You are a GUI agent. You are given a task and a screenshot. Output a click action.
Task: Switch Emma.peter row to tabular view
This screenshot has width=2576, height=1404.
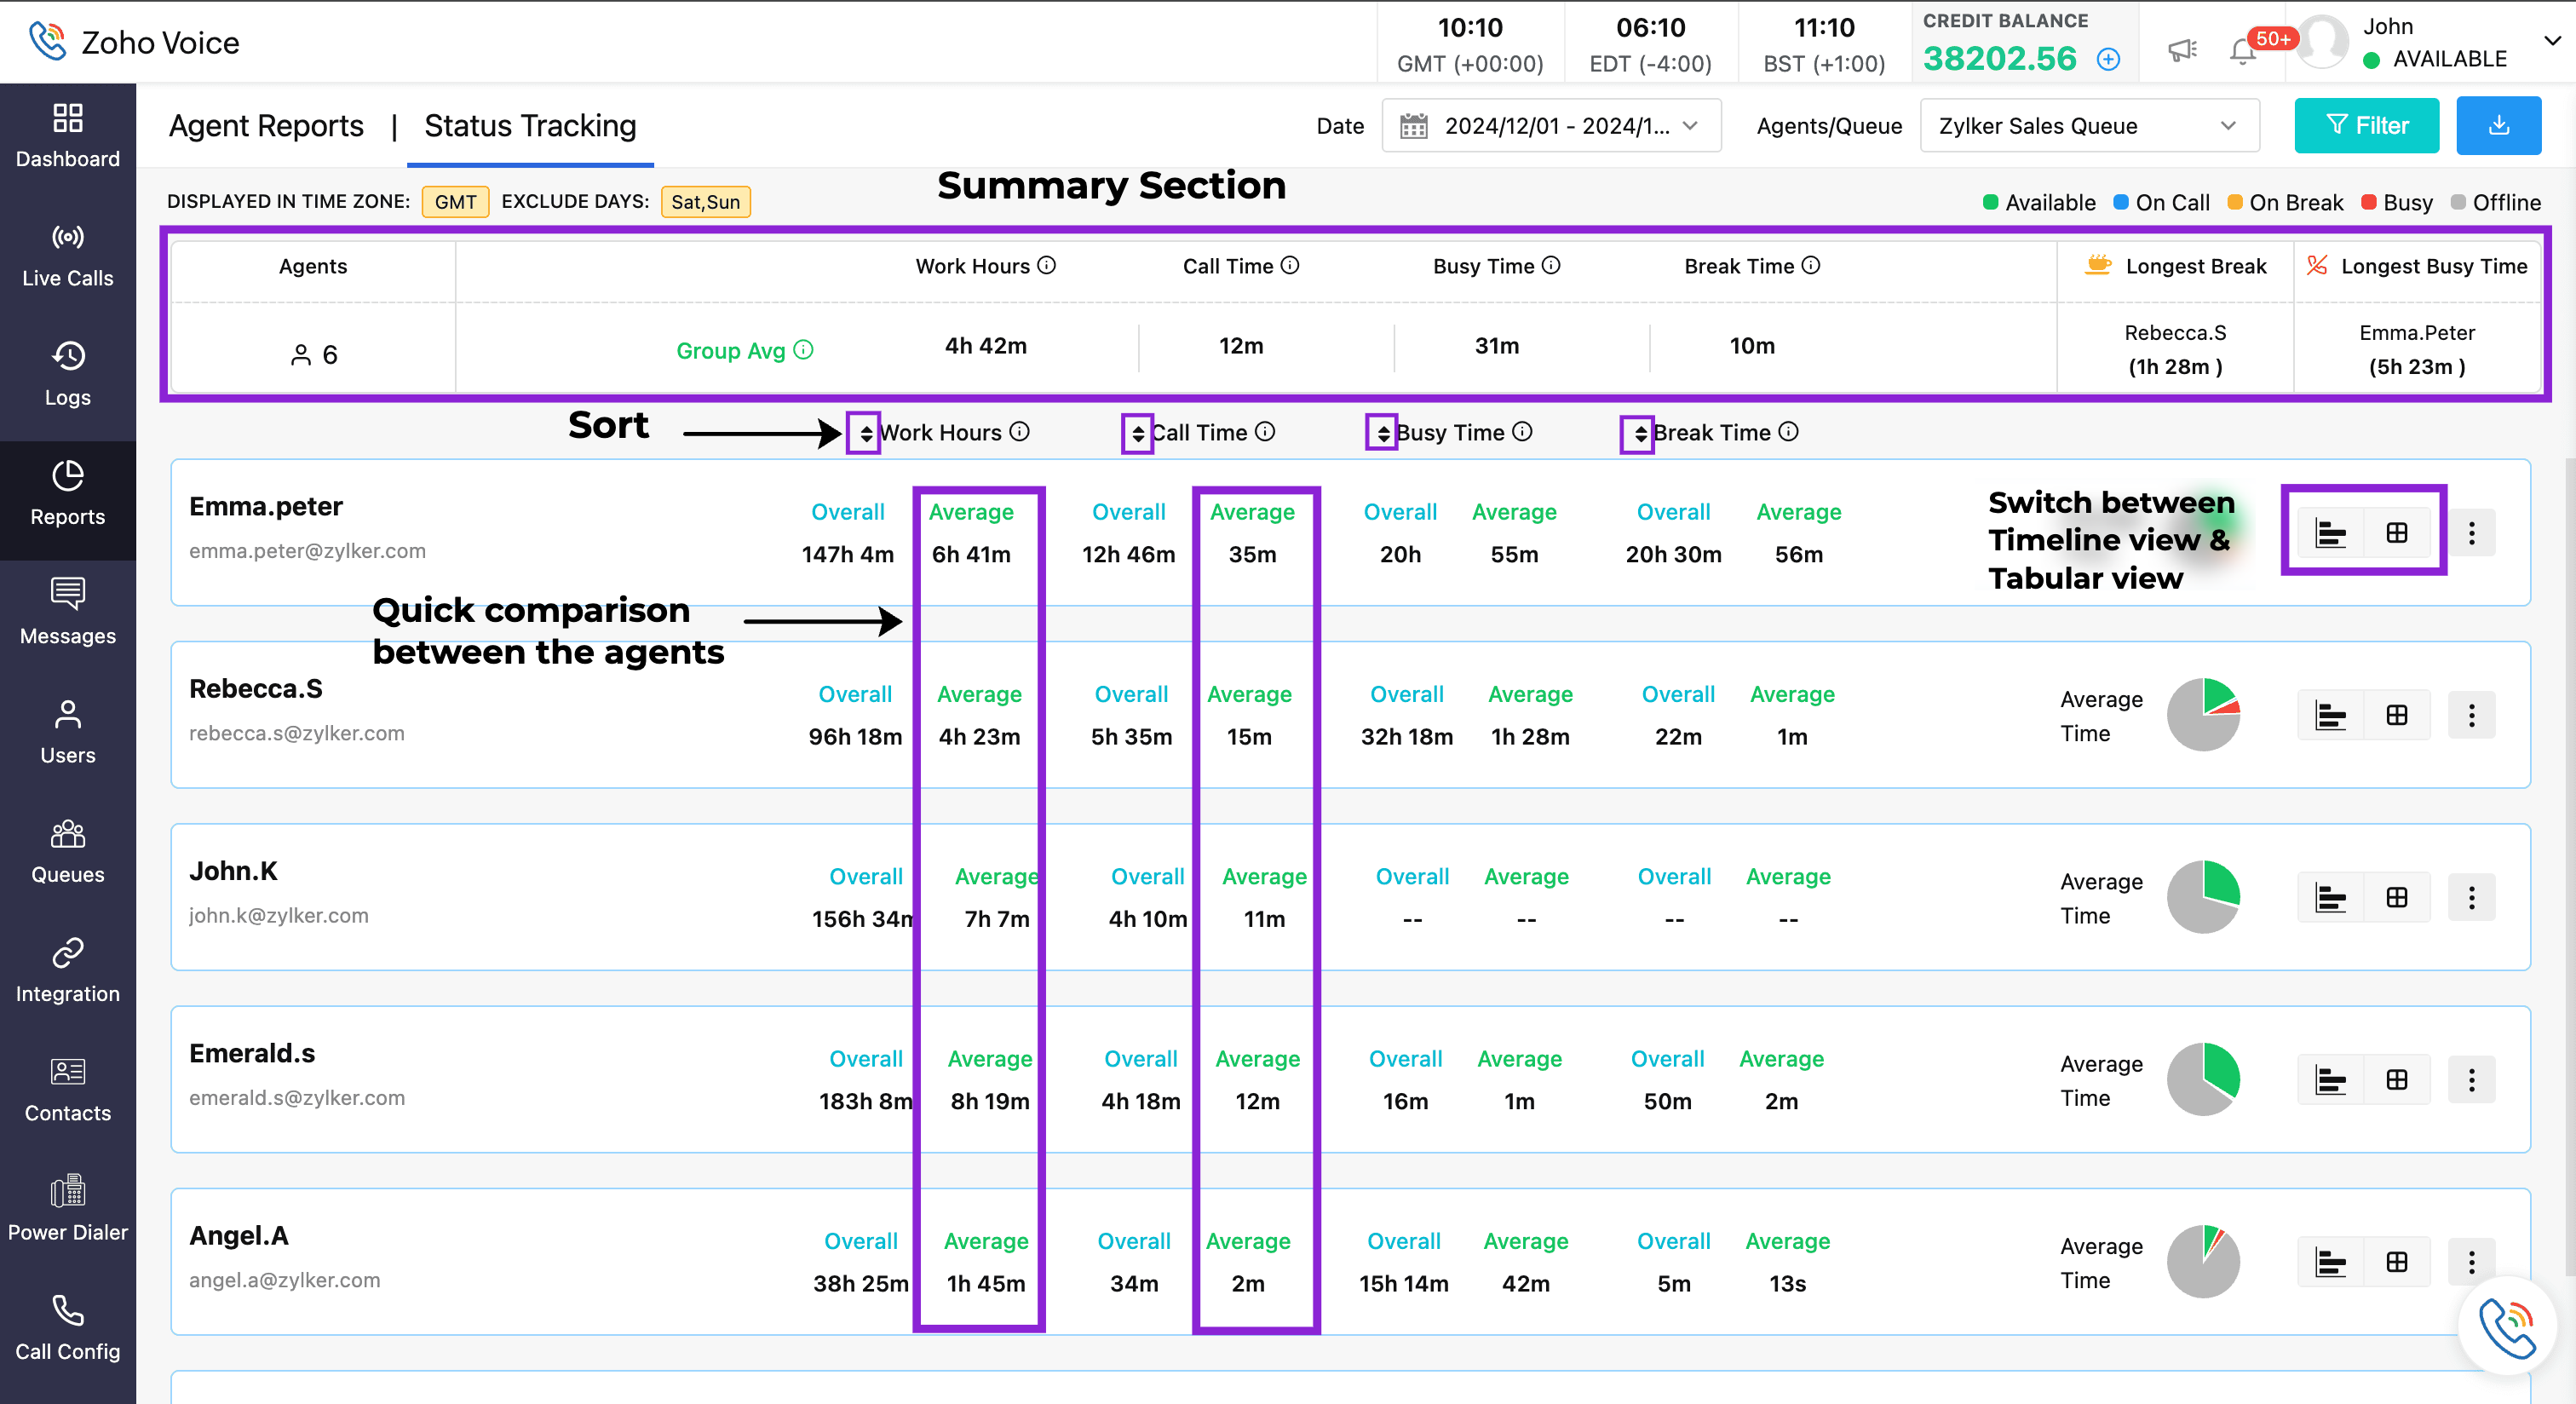pyautogui.click(x=2396, y=533)
